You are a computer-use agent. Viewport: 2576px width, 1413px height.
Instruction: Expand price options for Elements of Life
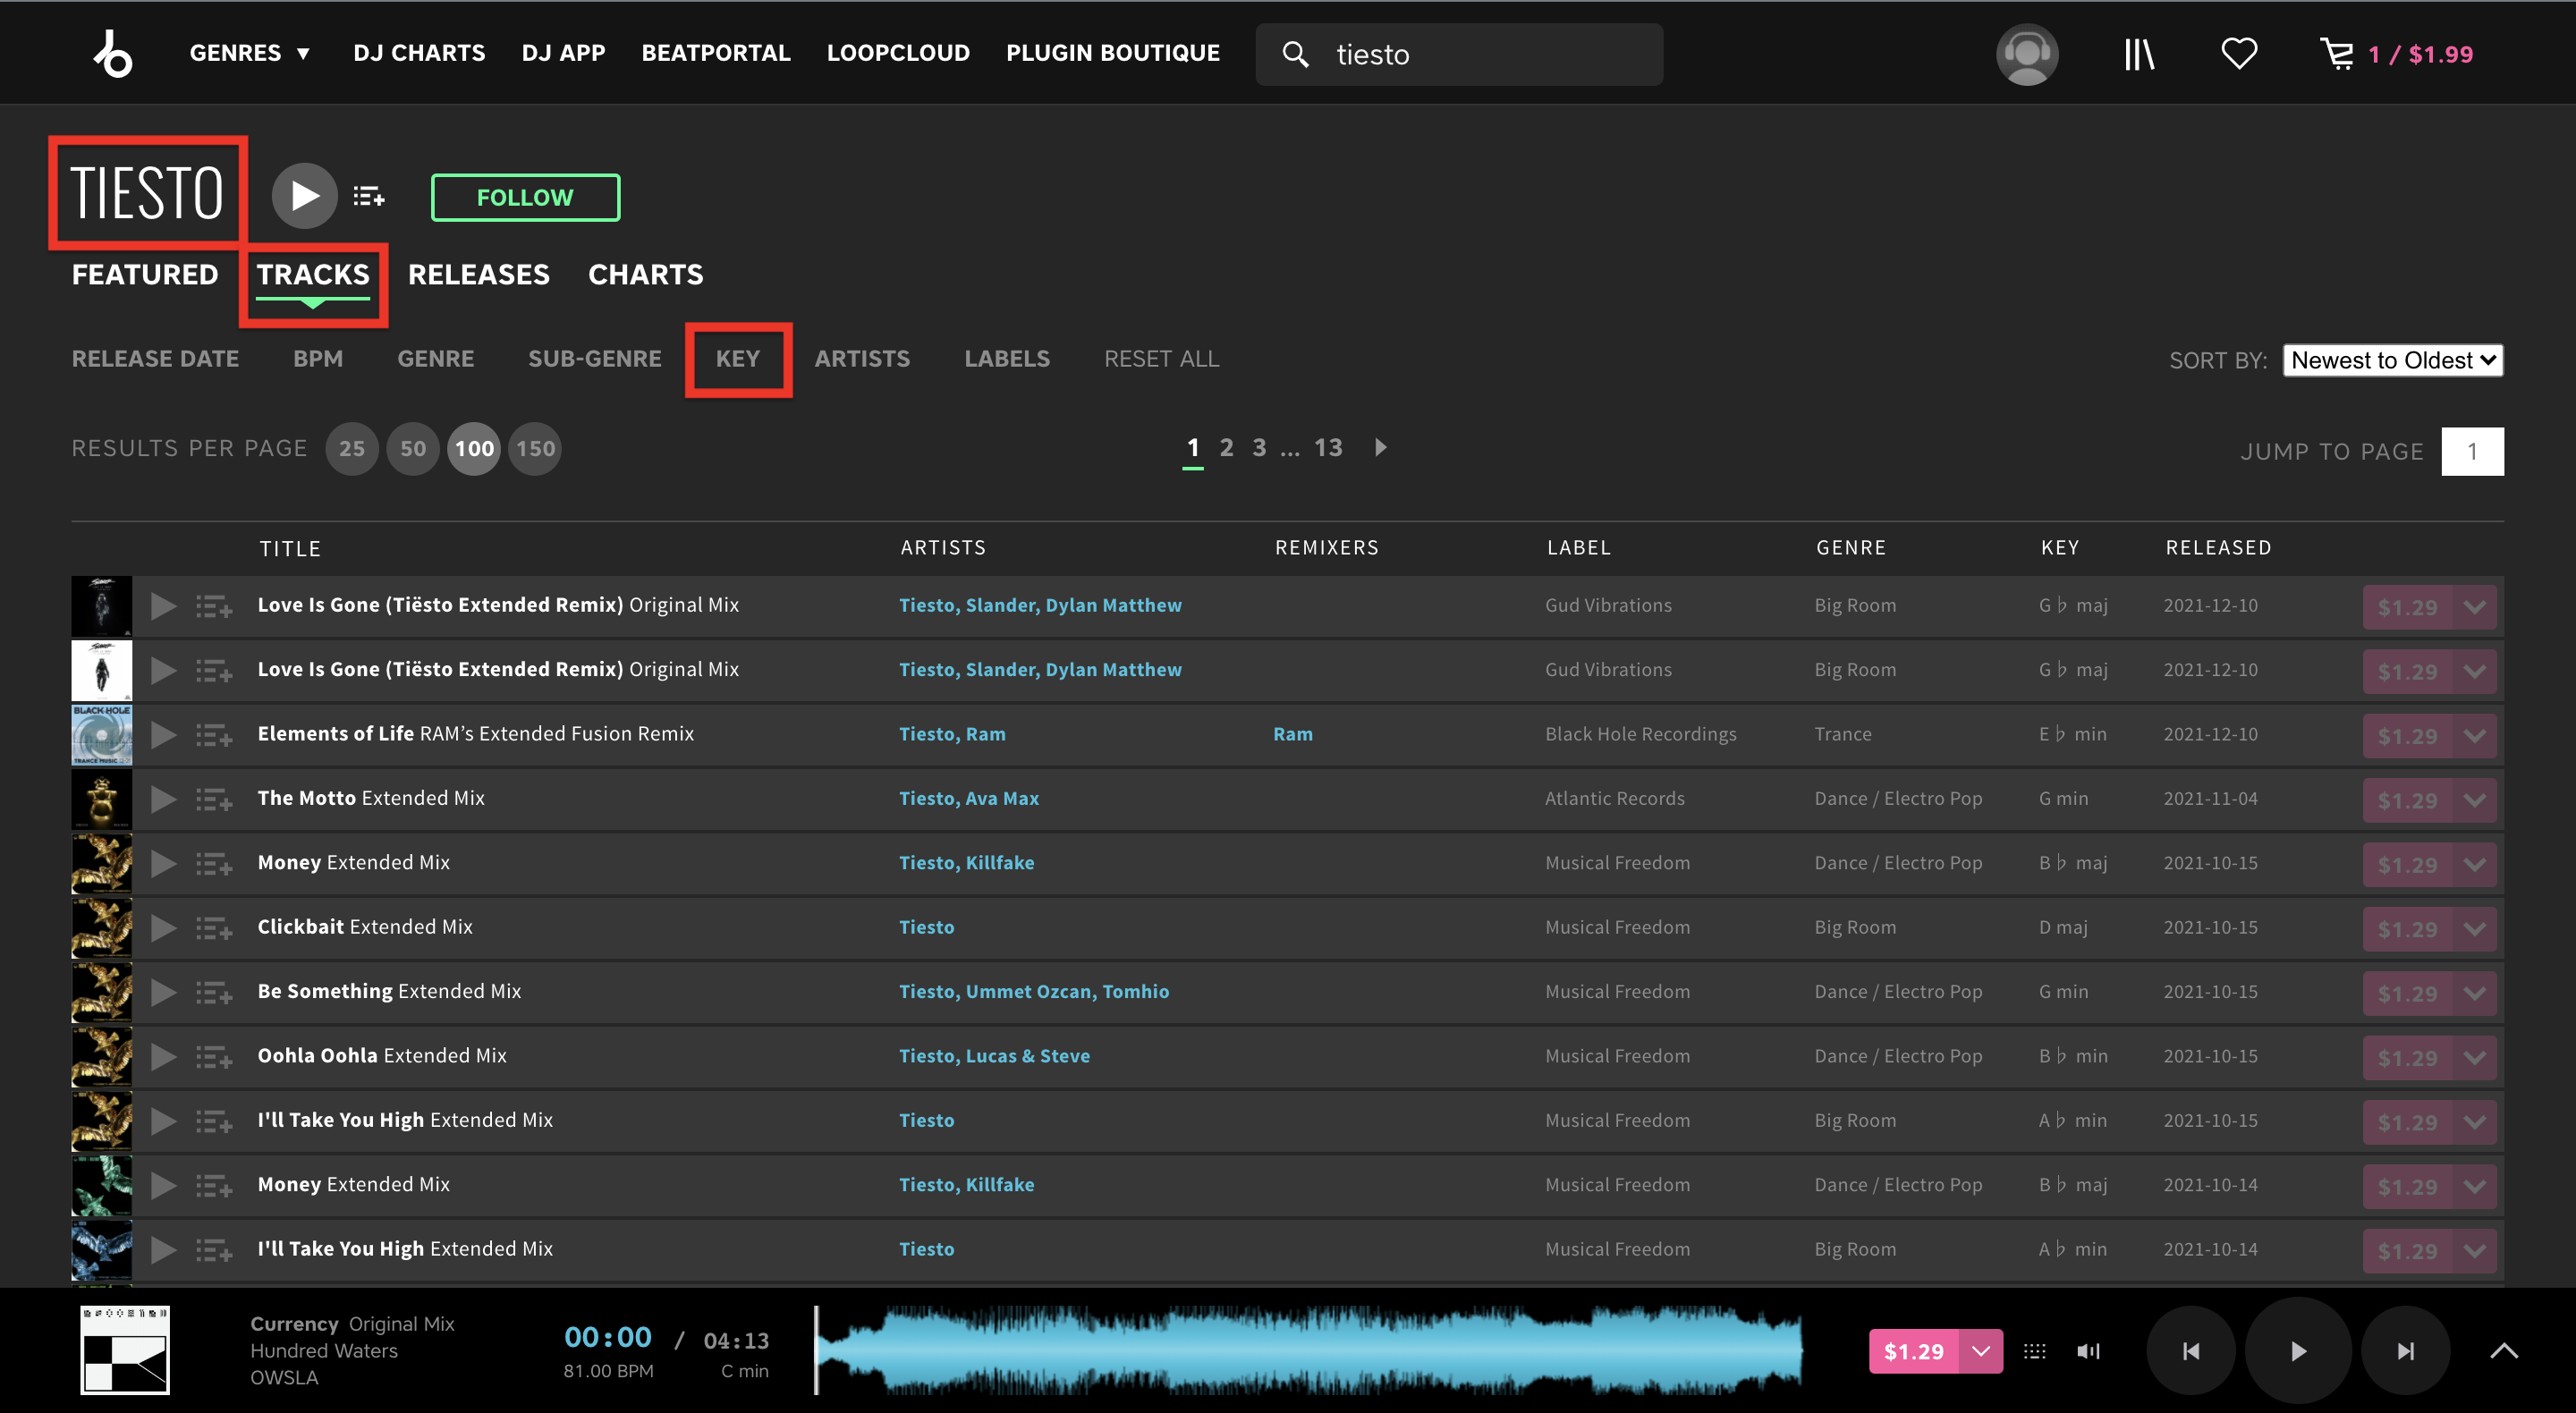tap(2475, 736)
